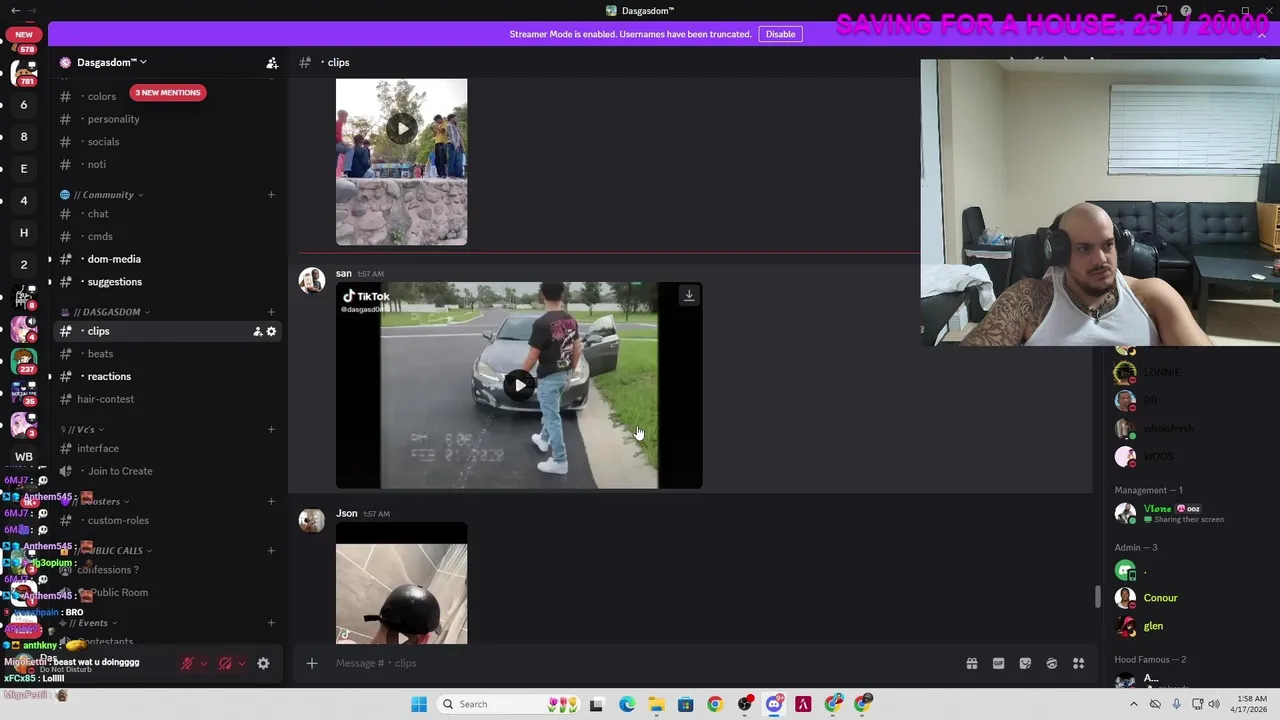Click username san in the message header
The image size is (1280, 720).
(343, 273)
